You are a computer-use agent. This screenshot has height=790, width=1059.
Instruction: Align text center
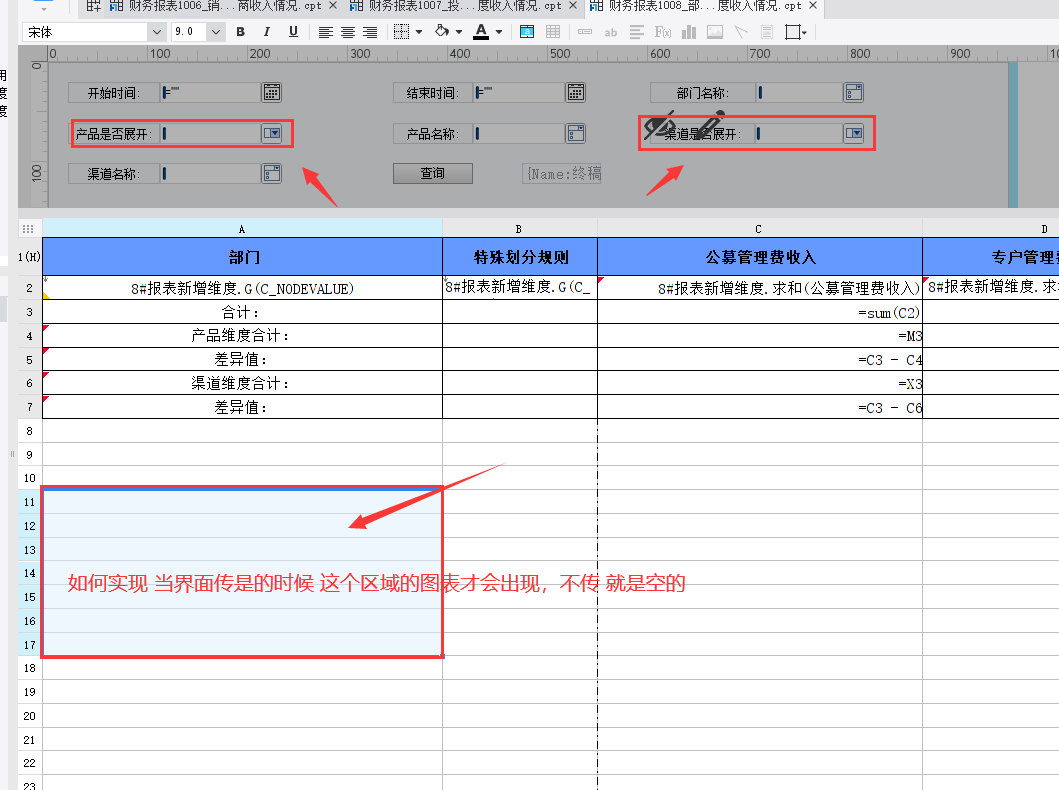point(348,32)
